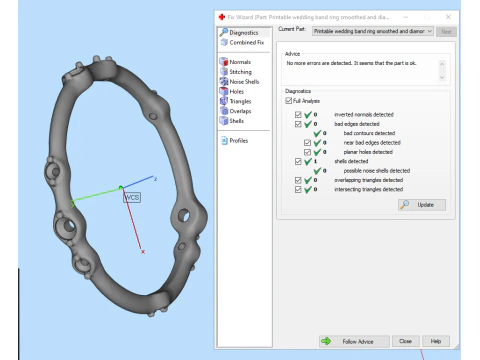Click the green arrow Follow Advice icon
The image size is (480, 360).
(326, 341)
